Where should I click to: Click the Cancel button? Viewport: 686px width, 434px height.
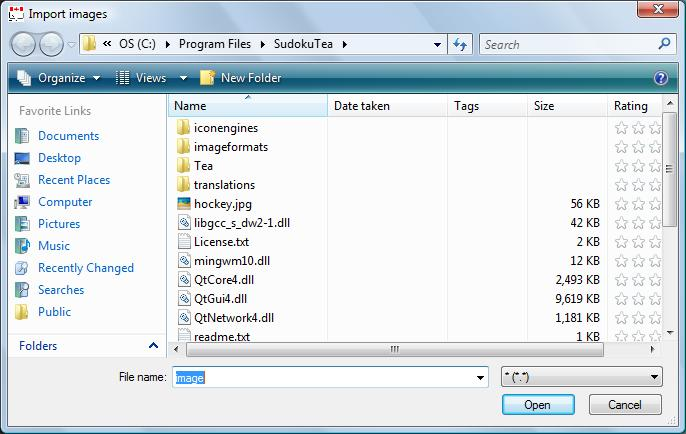coord(624,405)
